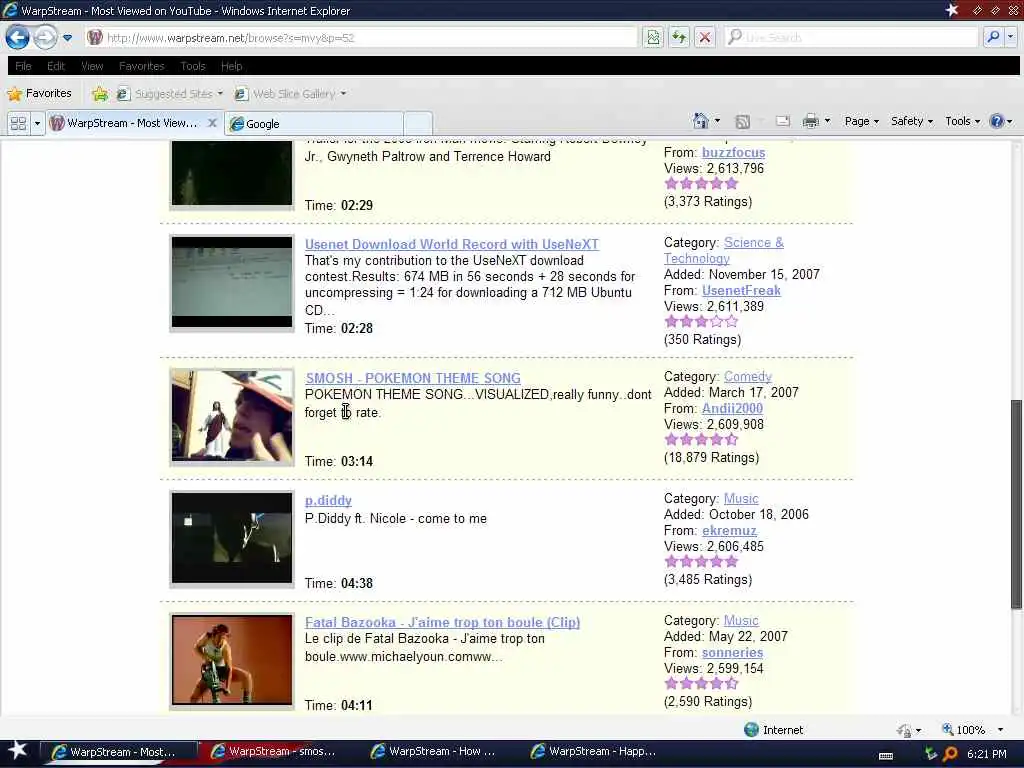
Task: Open the Edit menu
Action: 56,66
